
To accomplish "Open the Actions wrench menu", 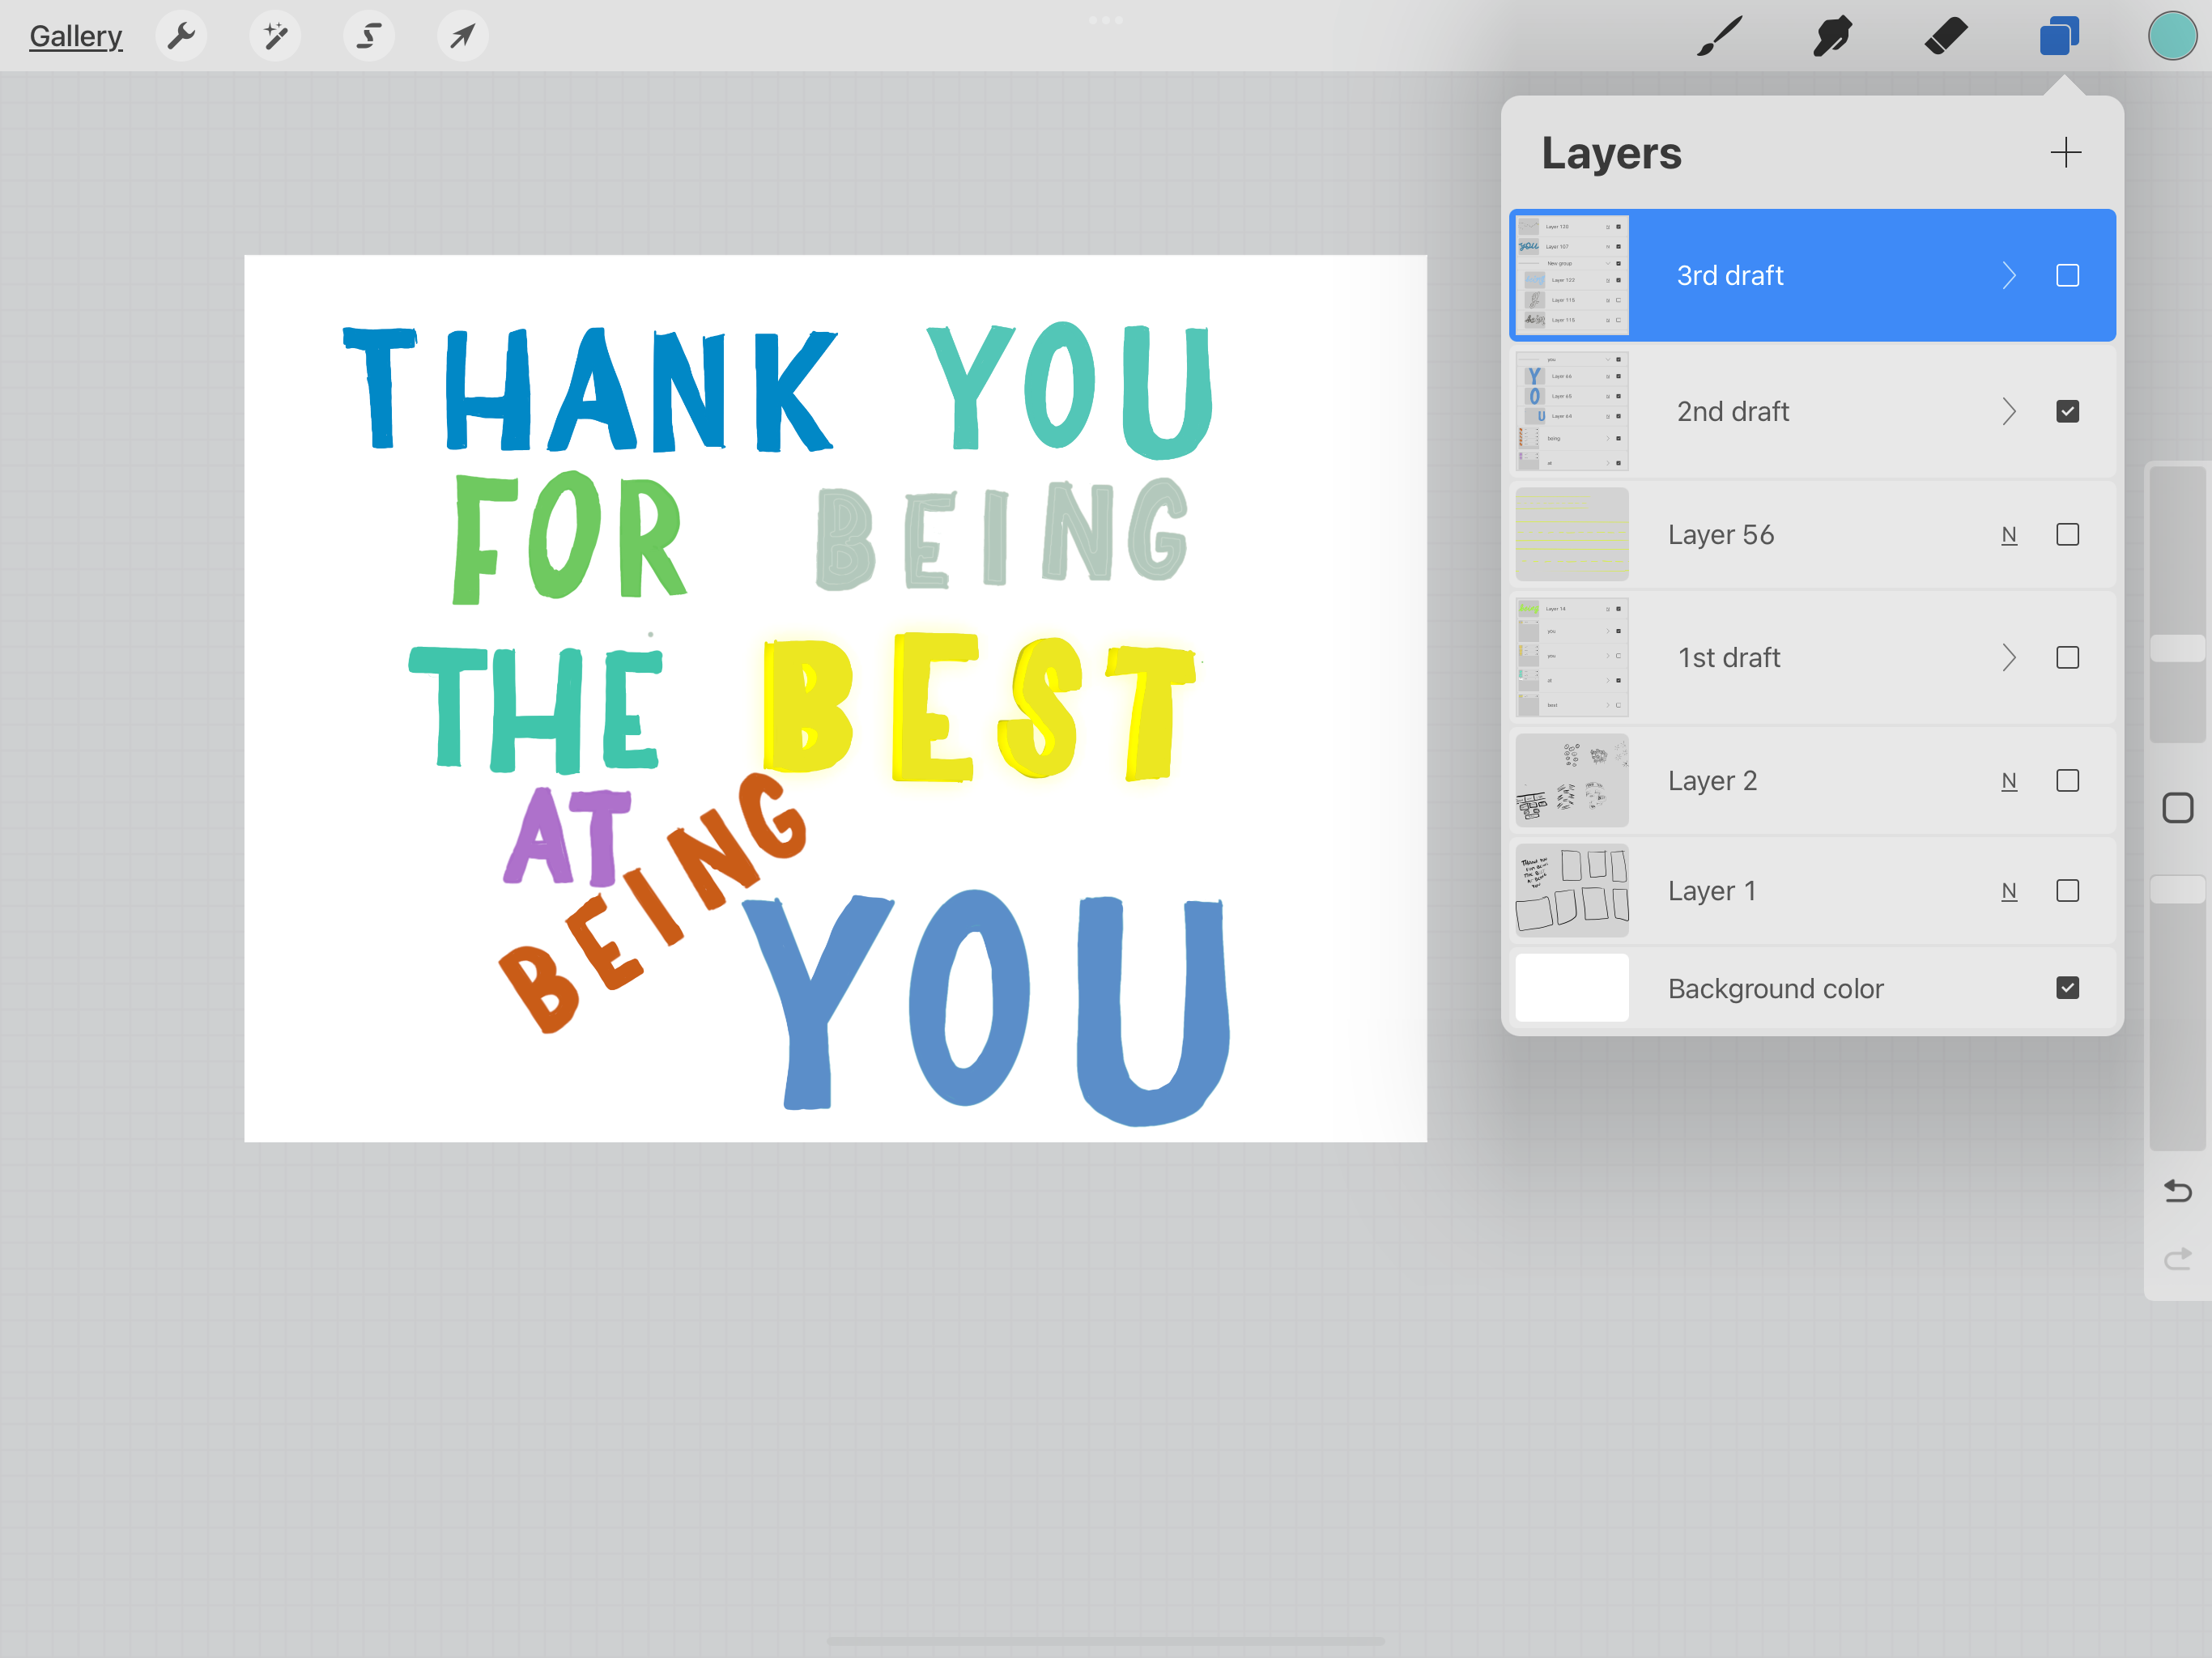I will 181,36.
